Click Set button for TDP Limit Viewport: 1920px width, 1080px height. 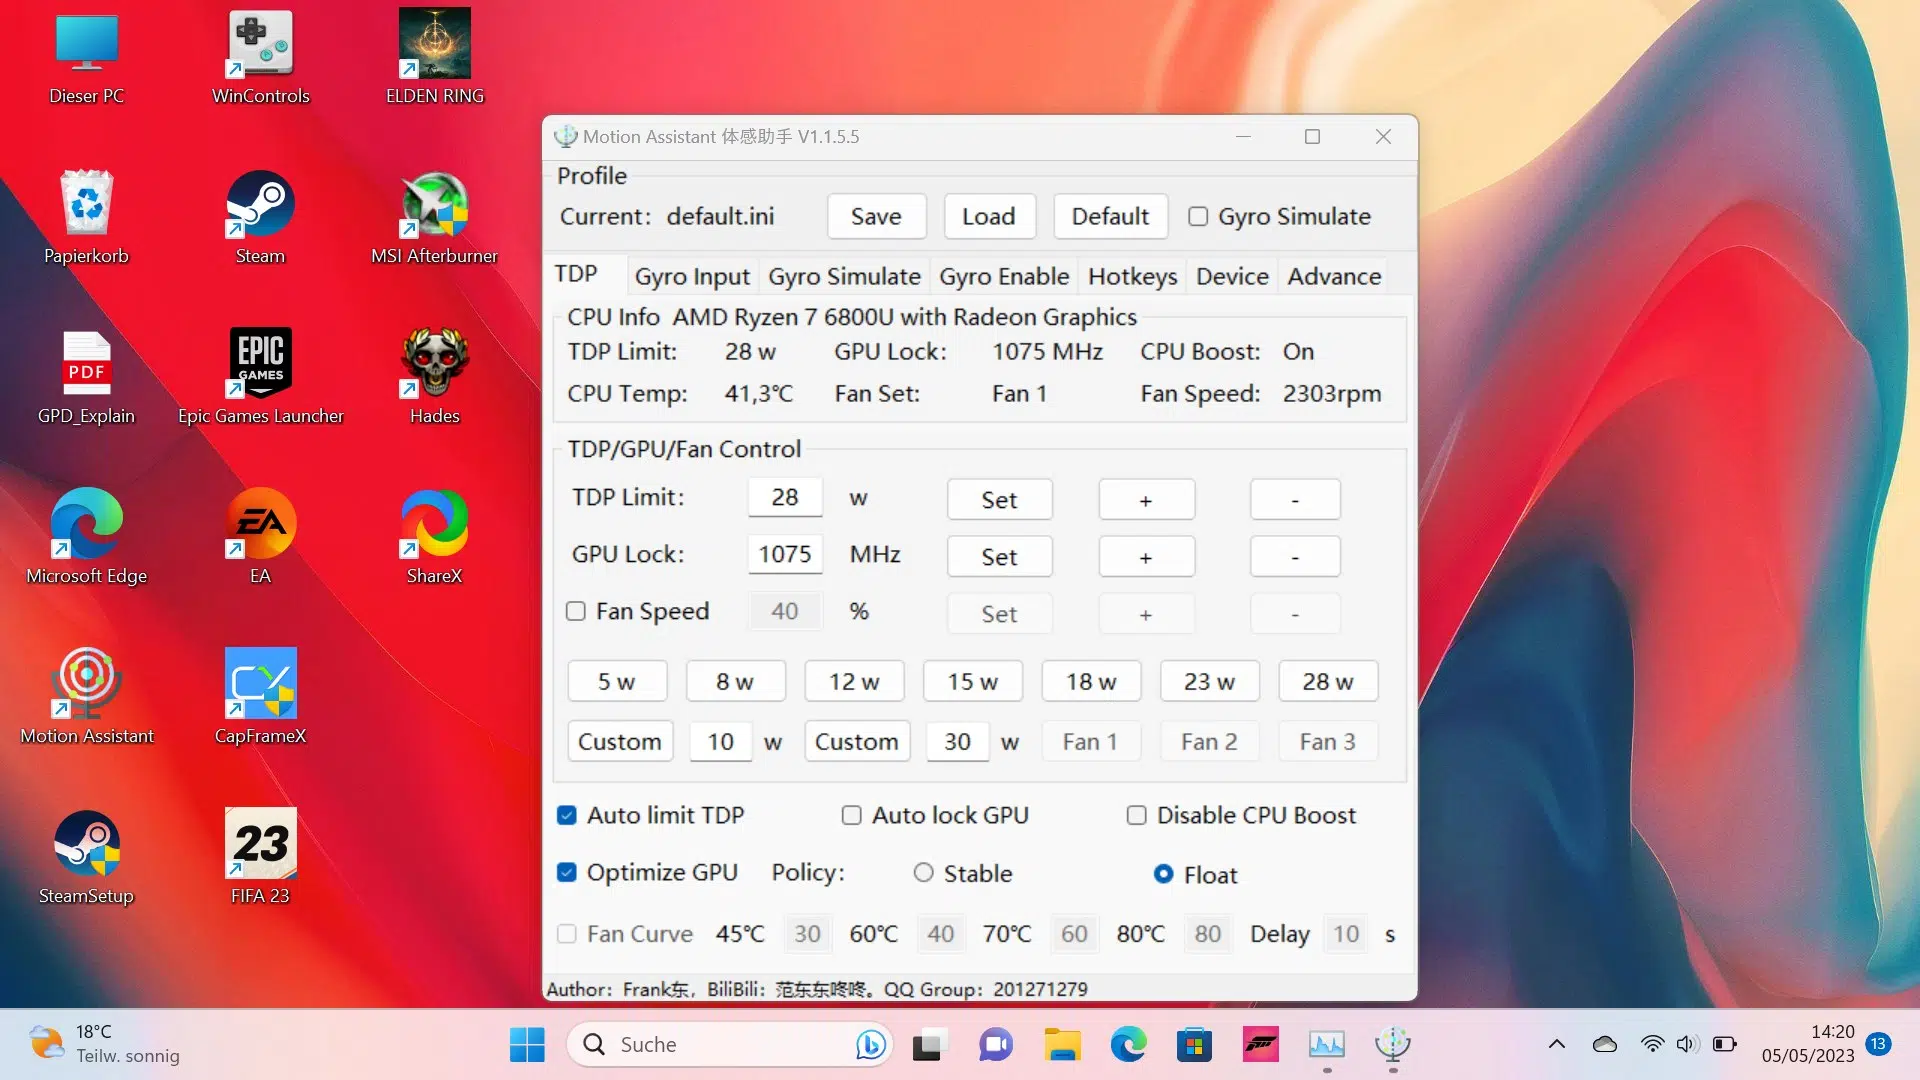click(x=999, y=499)
